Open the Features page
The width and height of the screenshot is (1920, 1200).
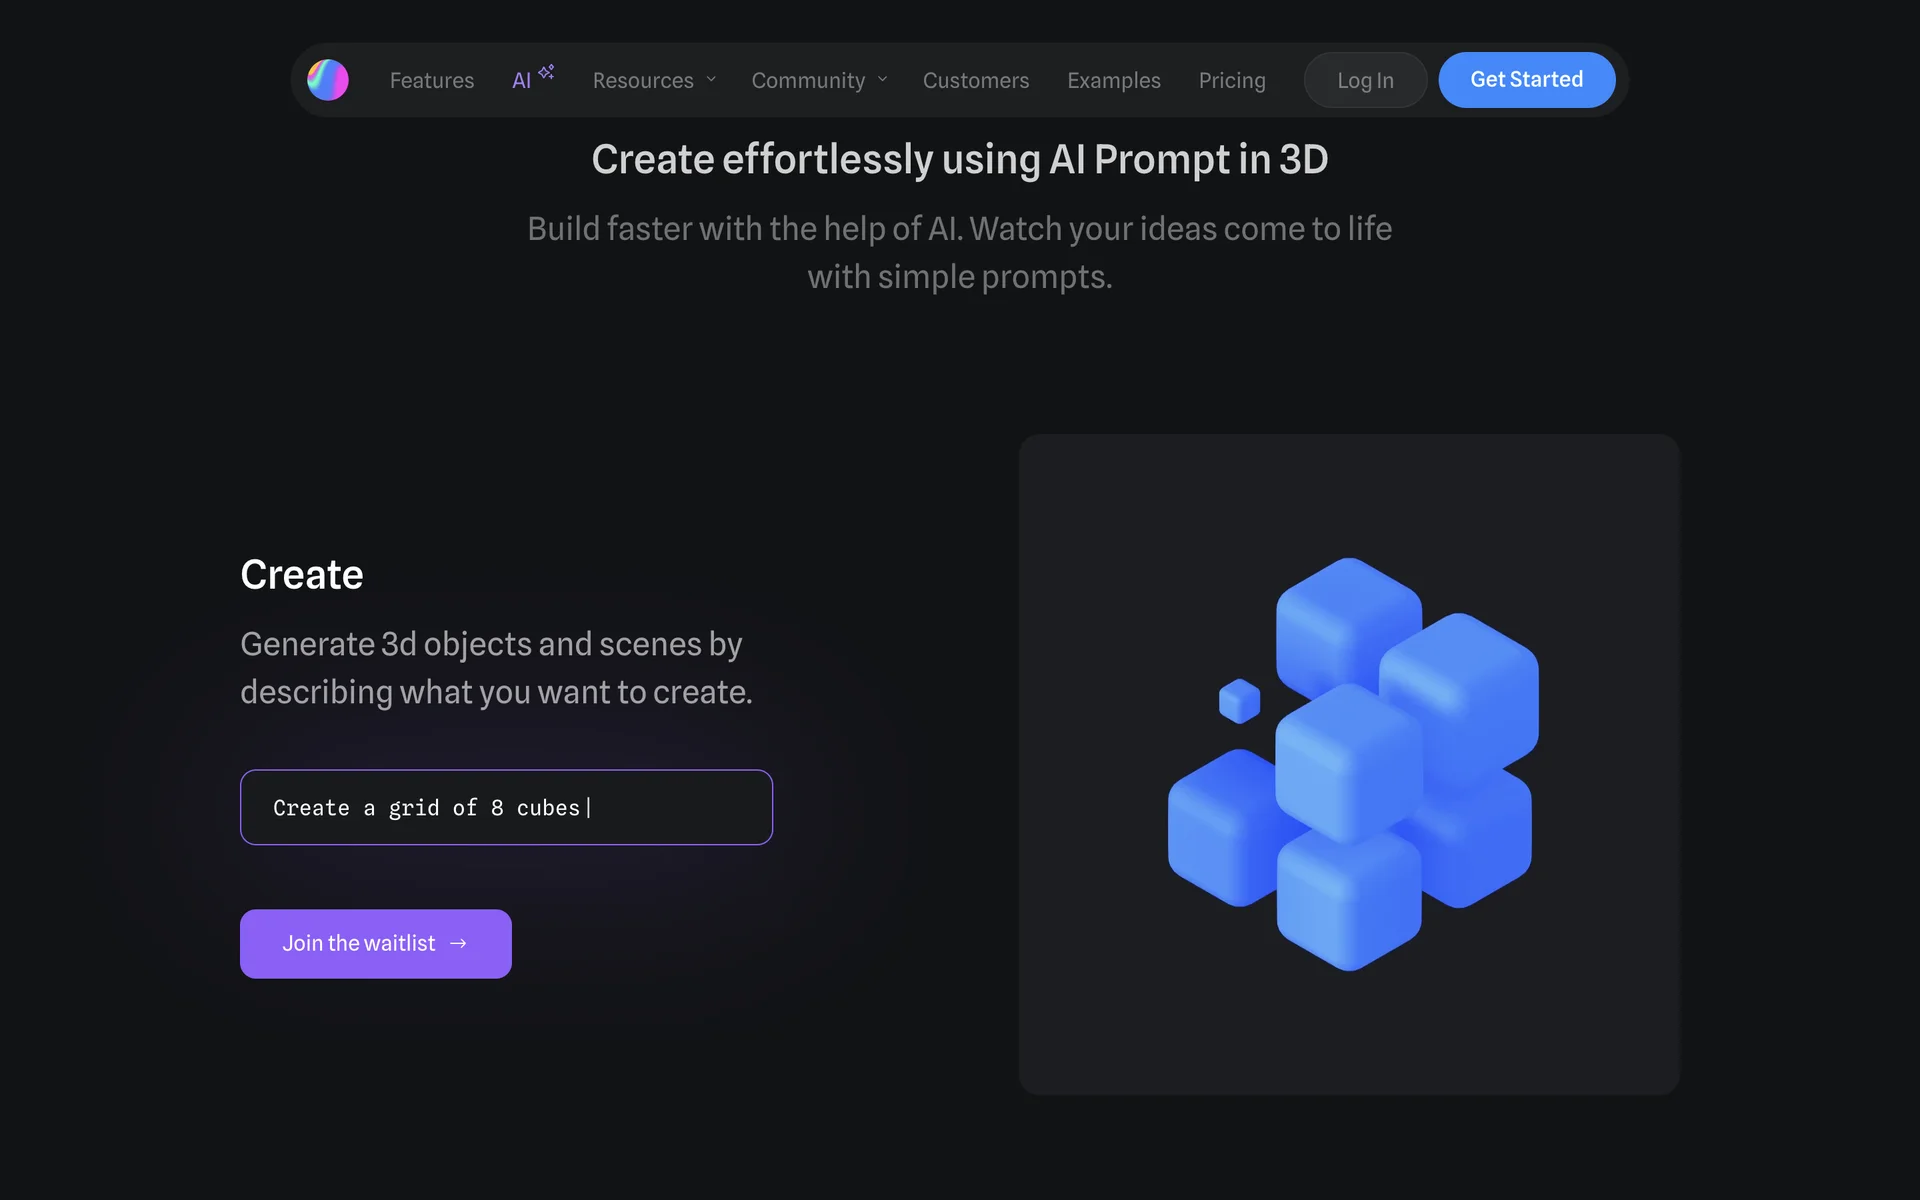[431, 80]
